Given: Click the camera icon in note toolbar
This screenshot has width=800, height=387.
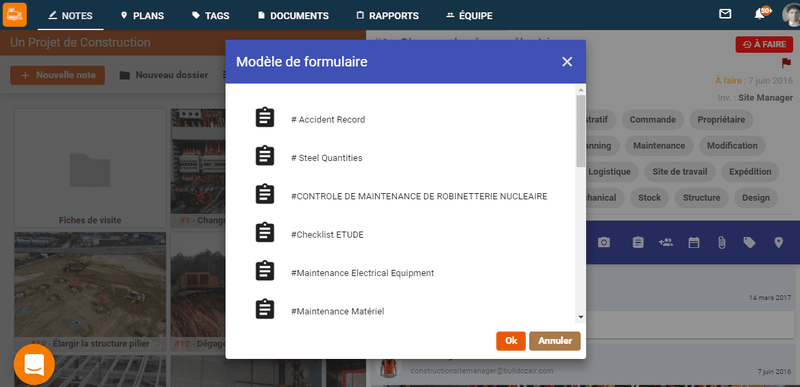Looking at the screenshot, I should (x=604, y=243).
